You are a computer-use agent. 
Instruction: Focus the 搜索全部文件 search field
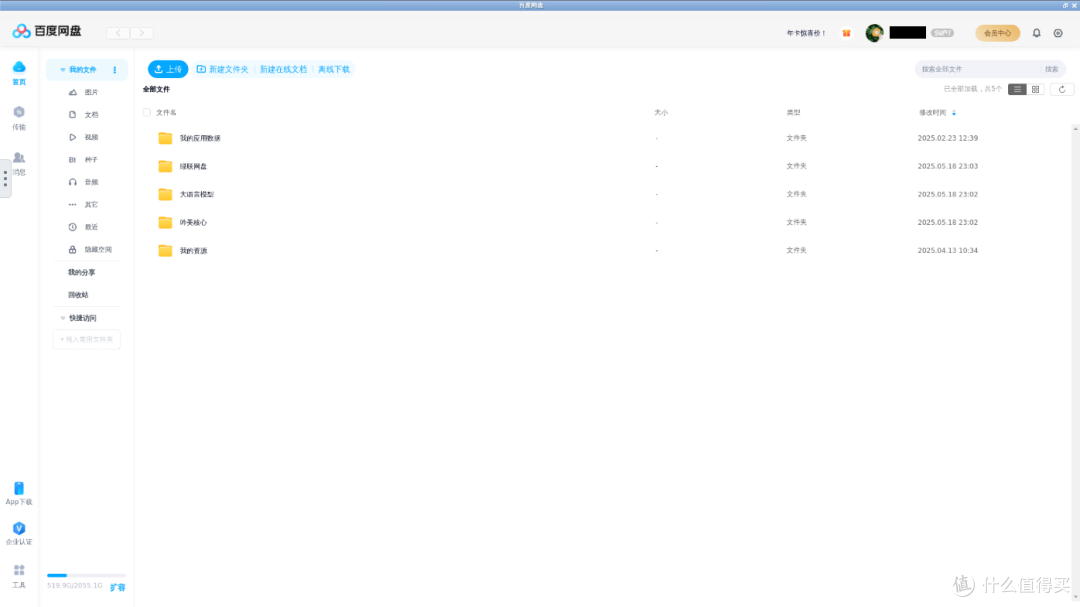[x=978, y=70]
